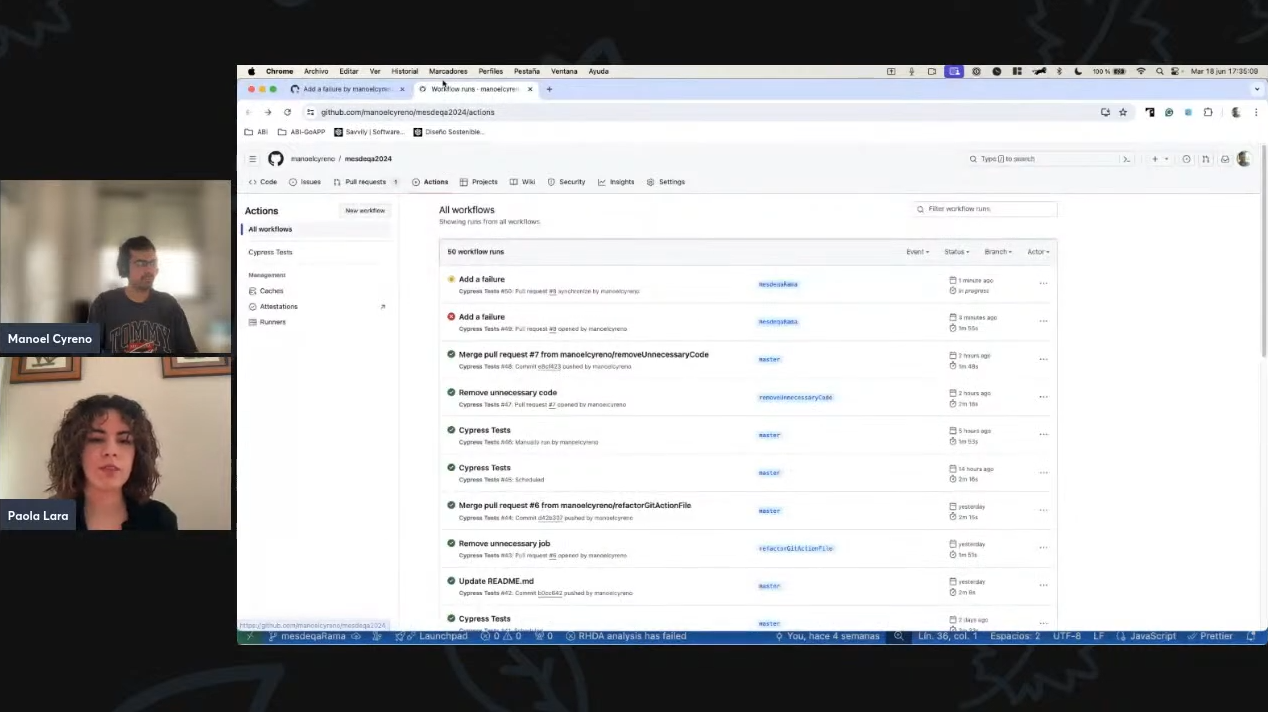
Task: Switch to the Pull requests repository tab
Action: click(x=366, y=182)
